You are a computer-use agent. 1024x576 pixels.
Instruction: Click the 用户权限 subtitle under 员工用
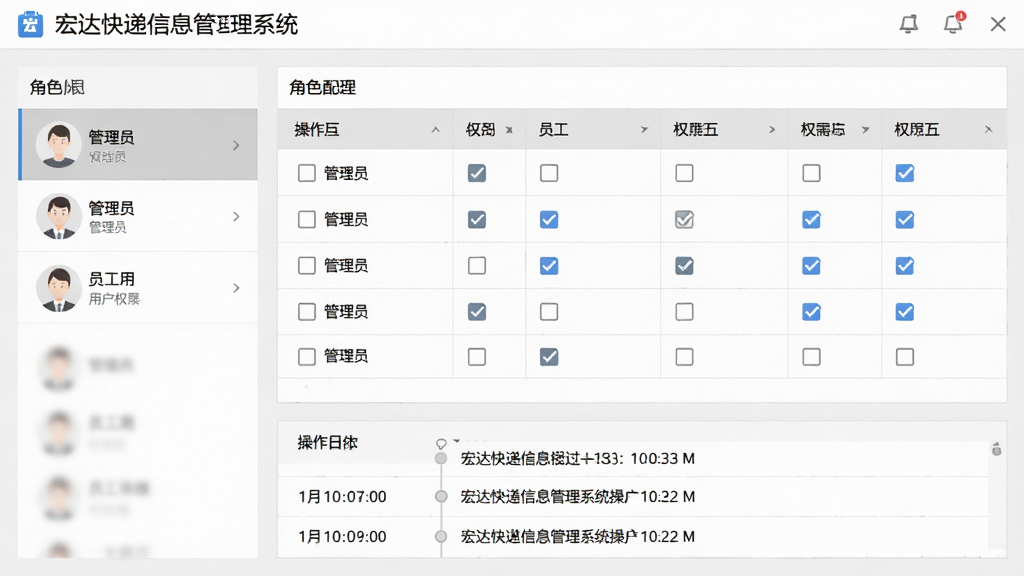pos(114,299)
